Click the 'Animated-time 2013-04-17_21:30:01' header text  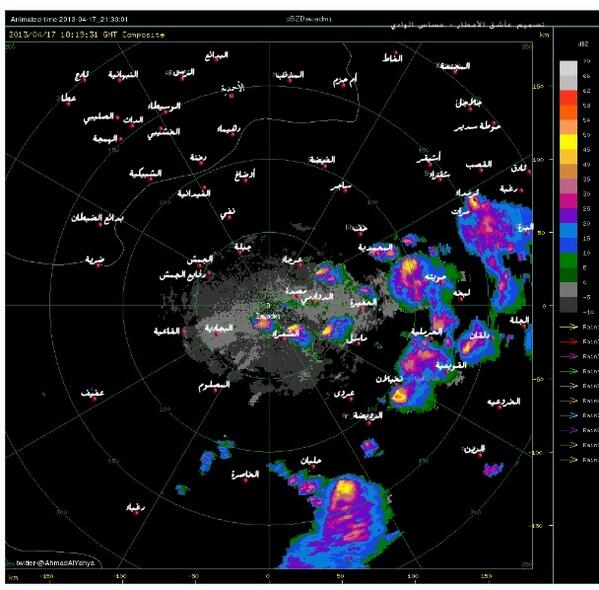(69, 19)
